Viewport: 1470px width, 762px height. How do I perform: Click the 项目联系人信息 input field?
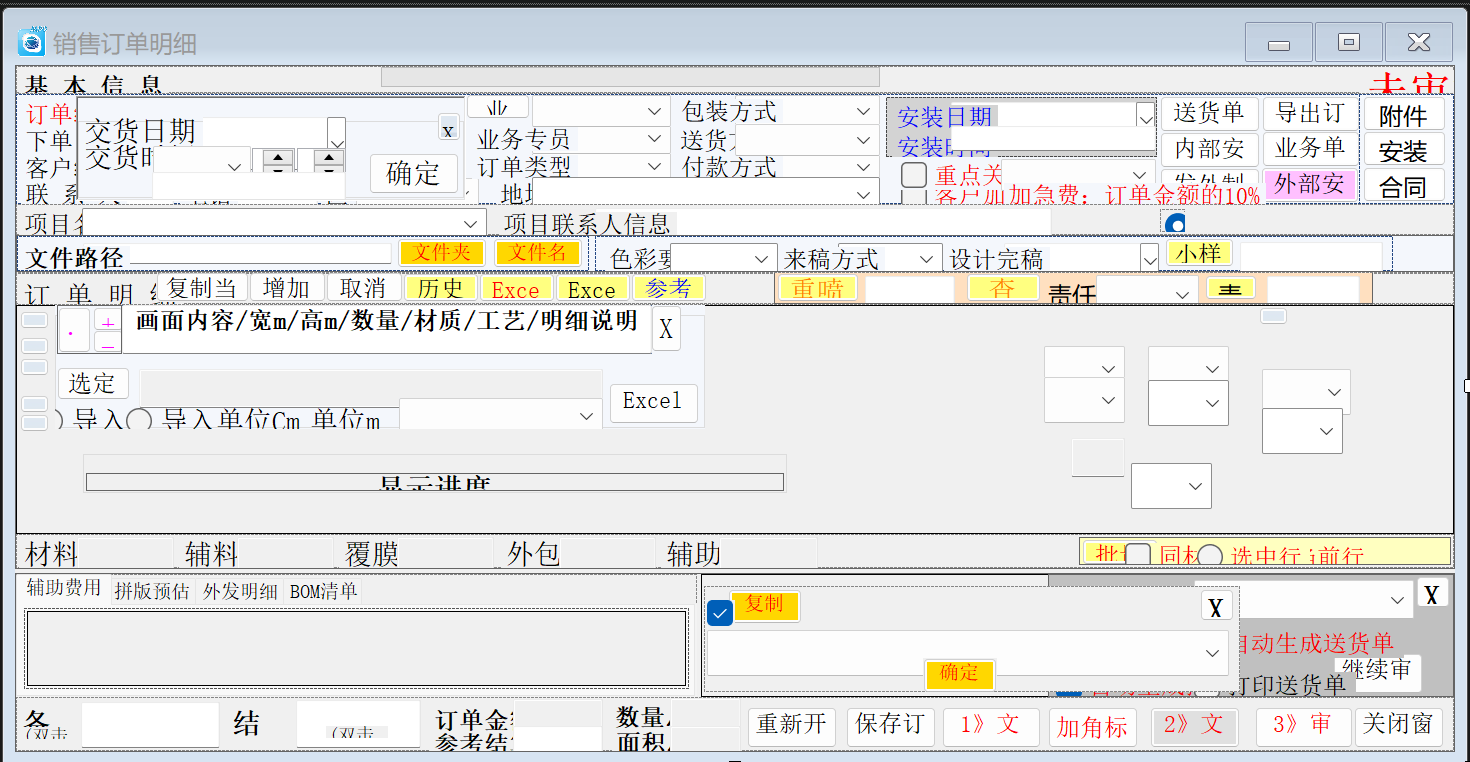[864, 223]
